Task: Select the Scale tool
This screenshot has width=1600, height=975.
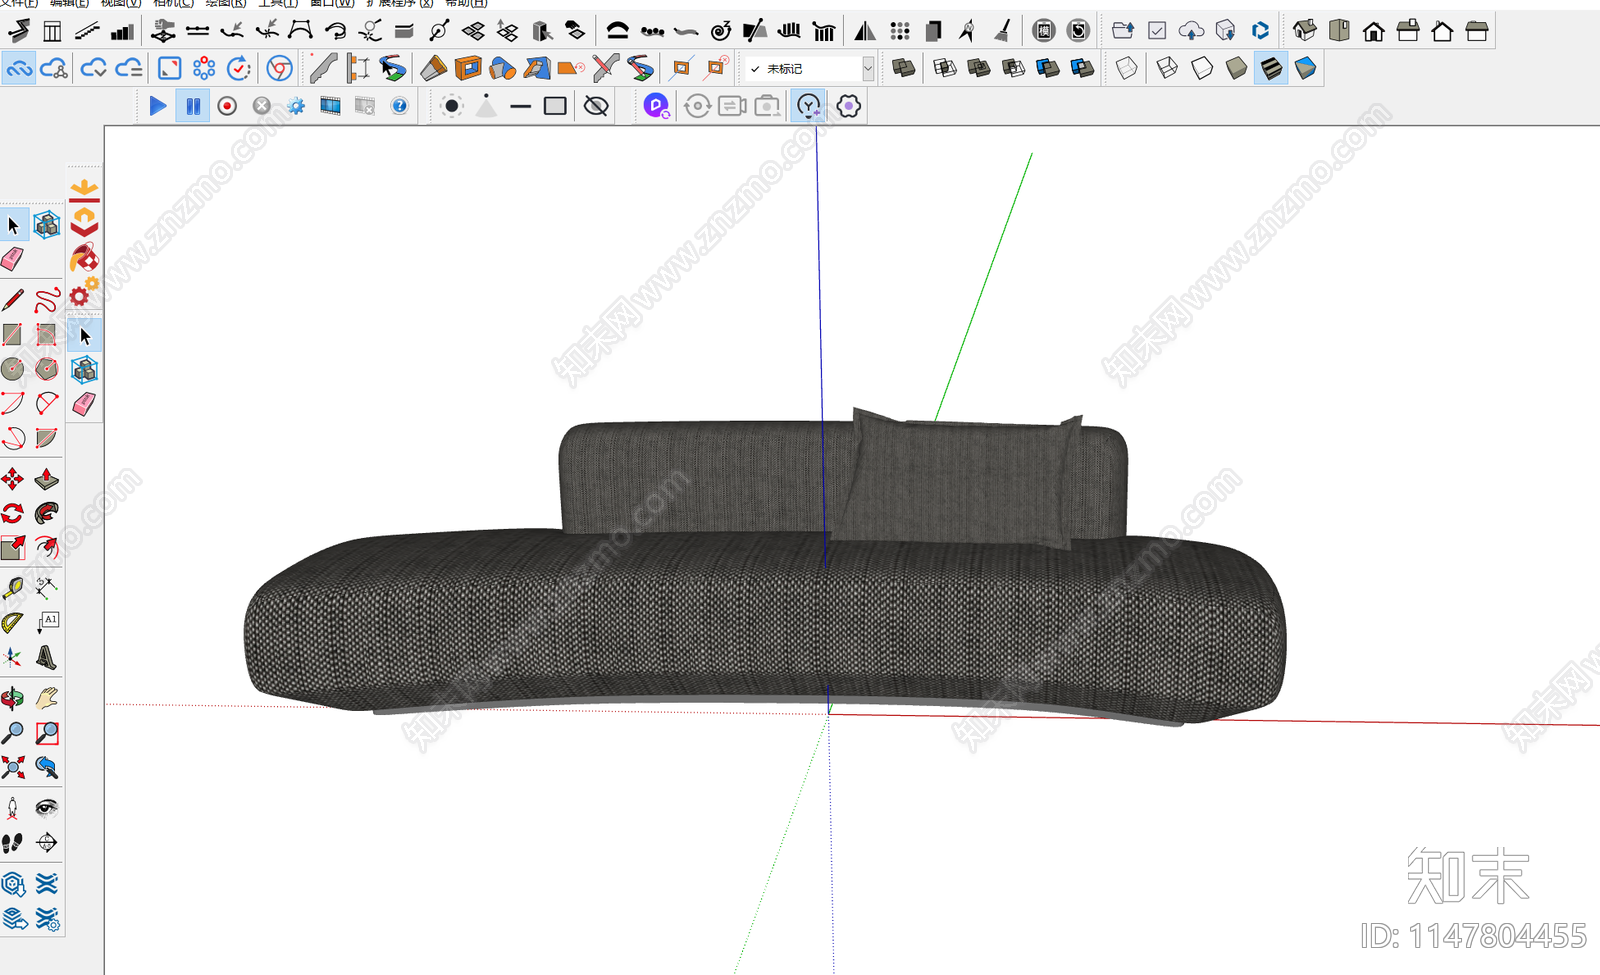Action: 13,548
